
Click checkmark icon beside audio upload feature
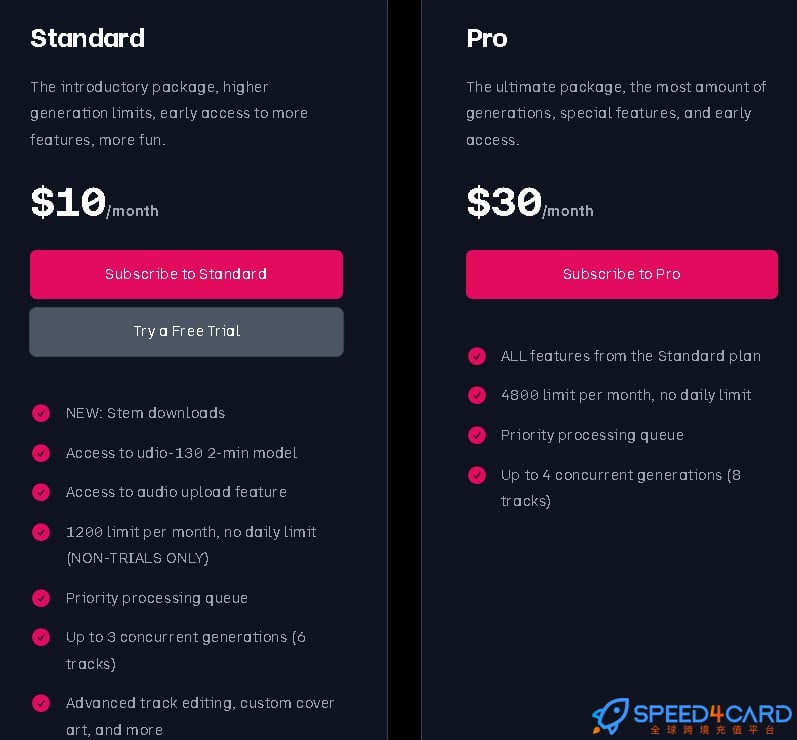point(41,492)
